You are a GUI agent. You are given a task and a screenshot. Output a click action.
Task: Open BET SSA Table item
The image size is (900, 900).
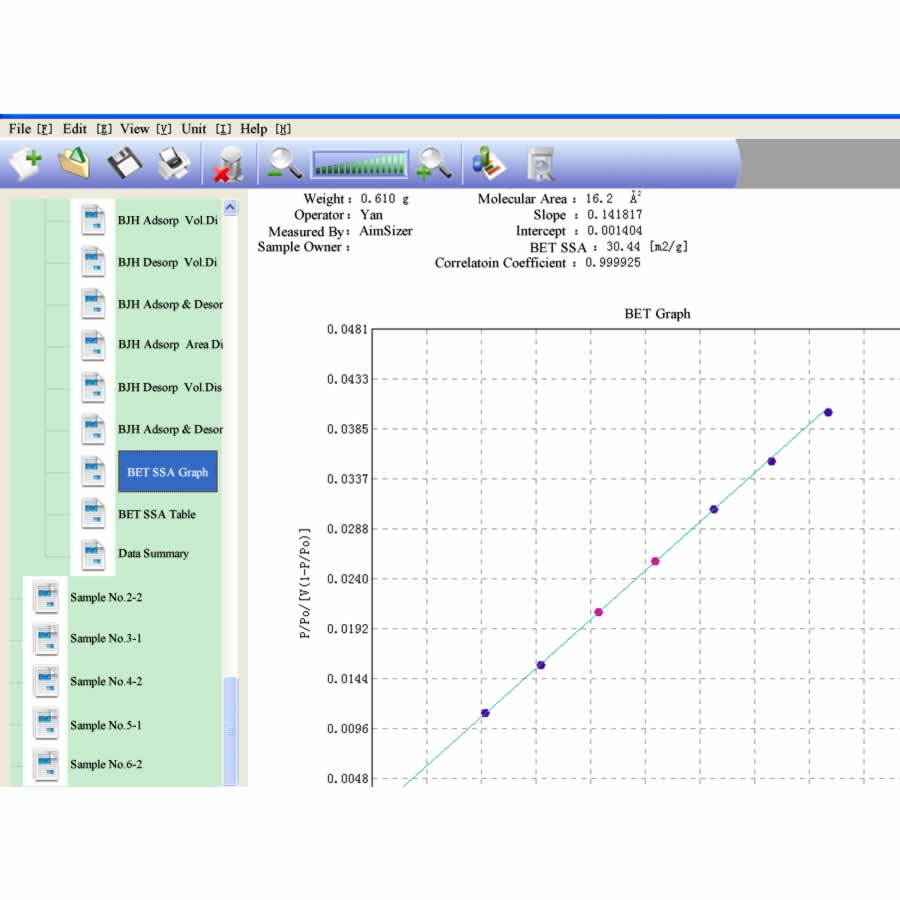pyautogui.click(x=157, y=514)
